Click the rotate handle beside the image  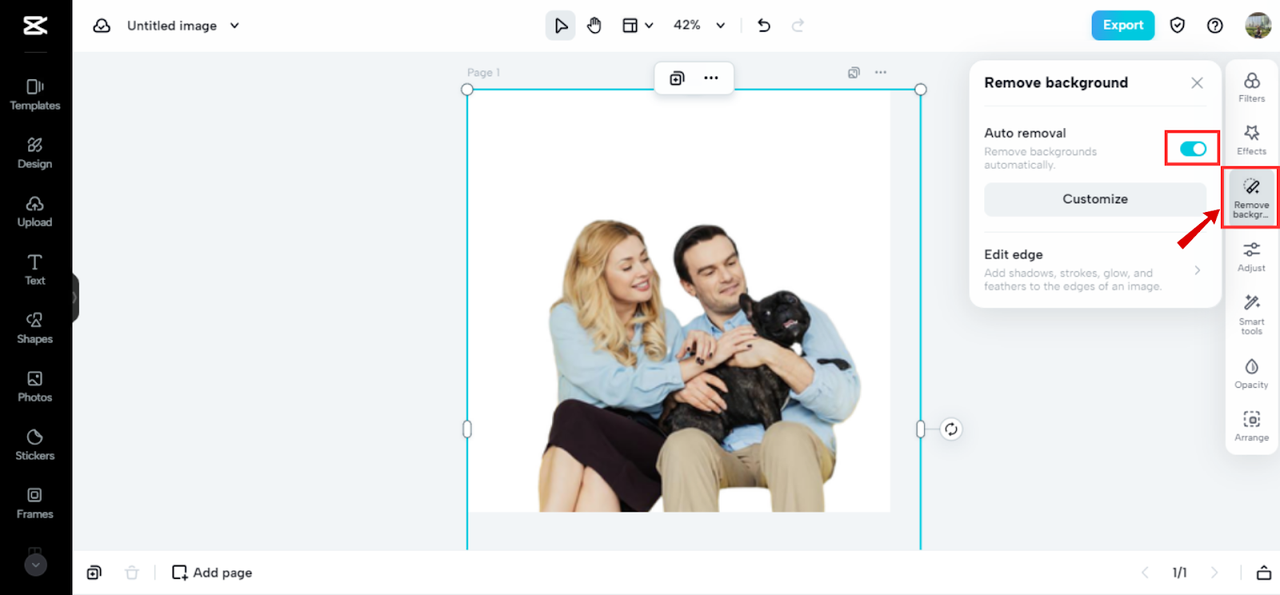[x=951, y=429]
